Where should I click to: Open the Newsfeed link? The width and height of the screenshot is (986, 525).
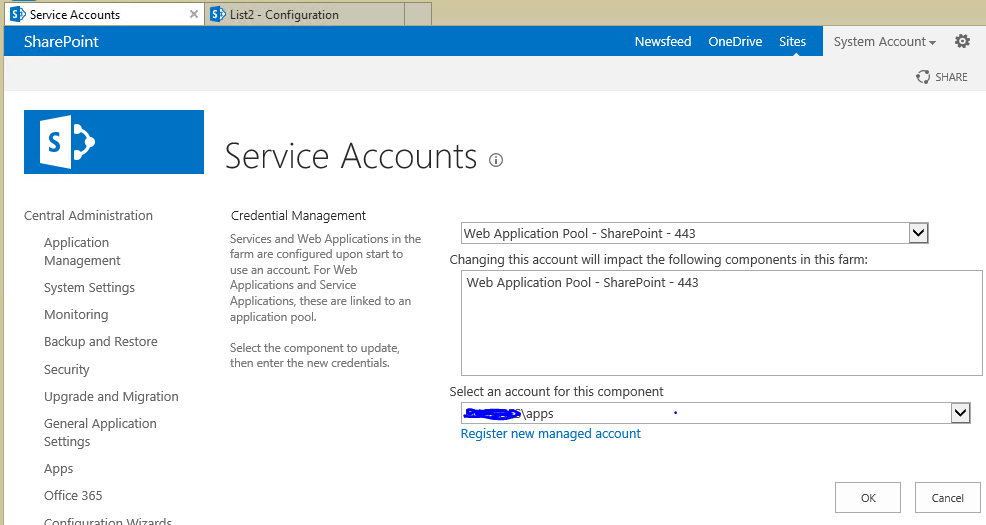pyautogui.click(x=663, y=41)
